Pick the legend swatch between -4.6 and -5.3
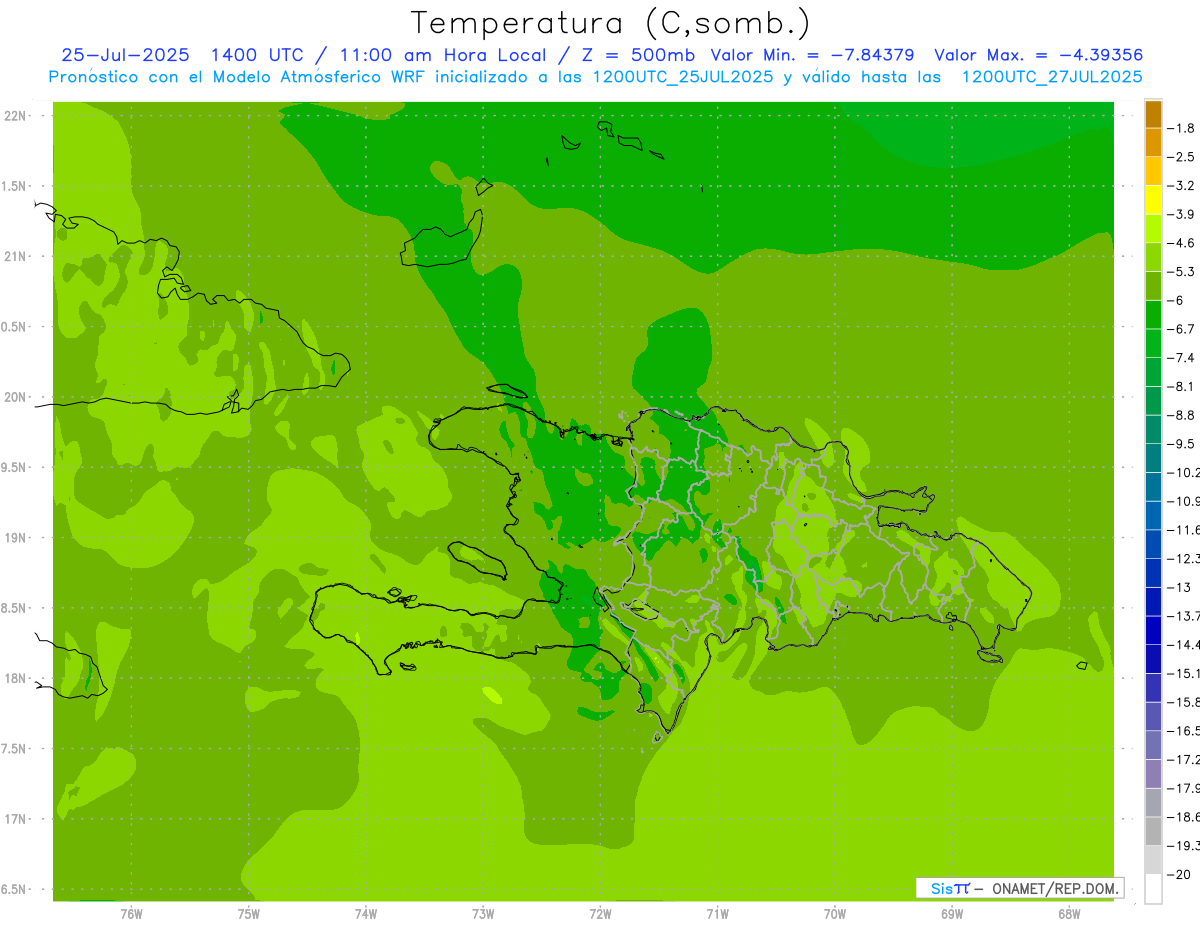The height and width of the screenshot is (927, 1200). coord(1154,258)
